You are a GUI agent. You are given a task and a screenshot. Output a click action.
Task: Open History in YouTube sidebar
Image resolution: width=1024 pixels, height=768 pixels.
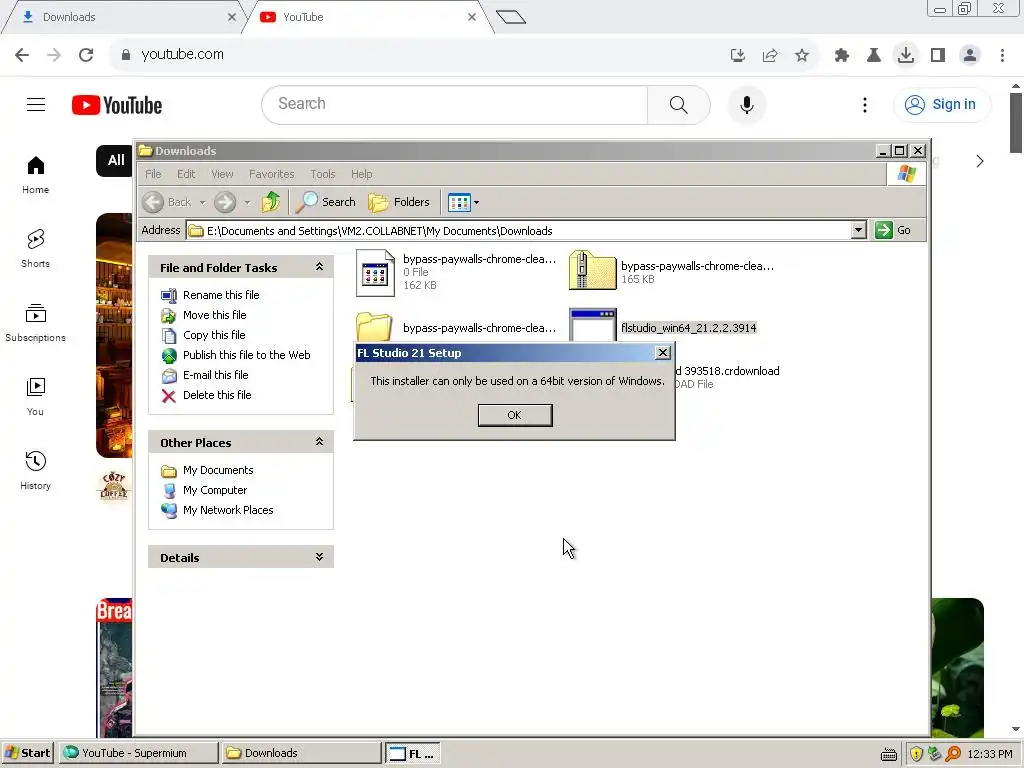pyautogui.click(x=35, y=471)
